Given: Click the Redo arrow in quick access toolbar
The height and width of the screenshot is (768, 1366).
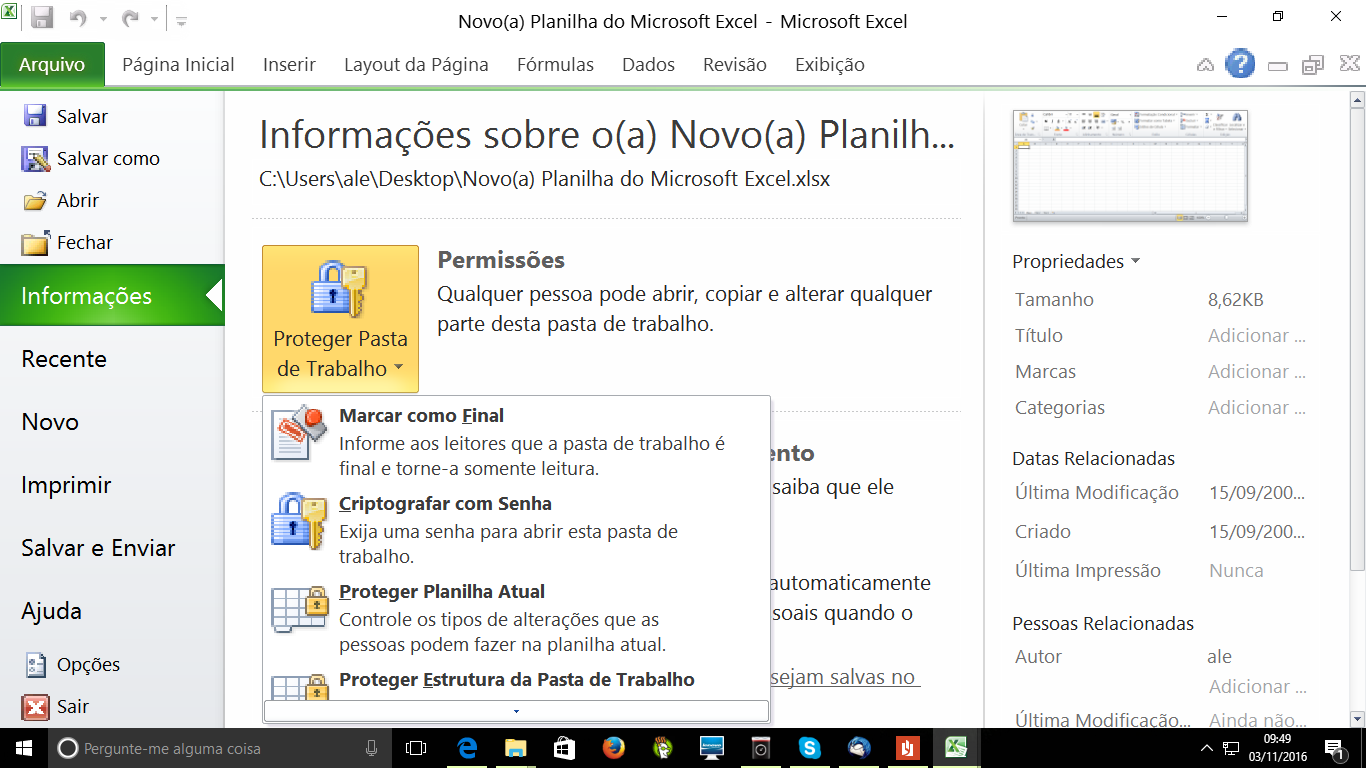Looking at the screenshot, I should point(129,19).
